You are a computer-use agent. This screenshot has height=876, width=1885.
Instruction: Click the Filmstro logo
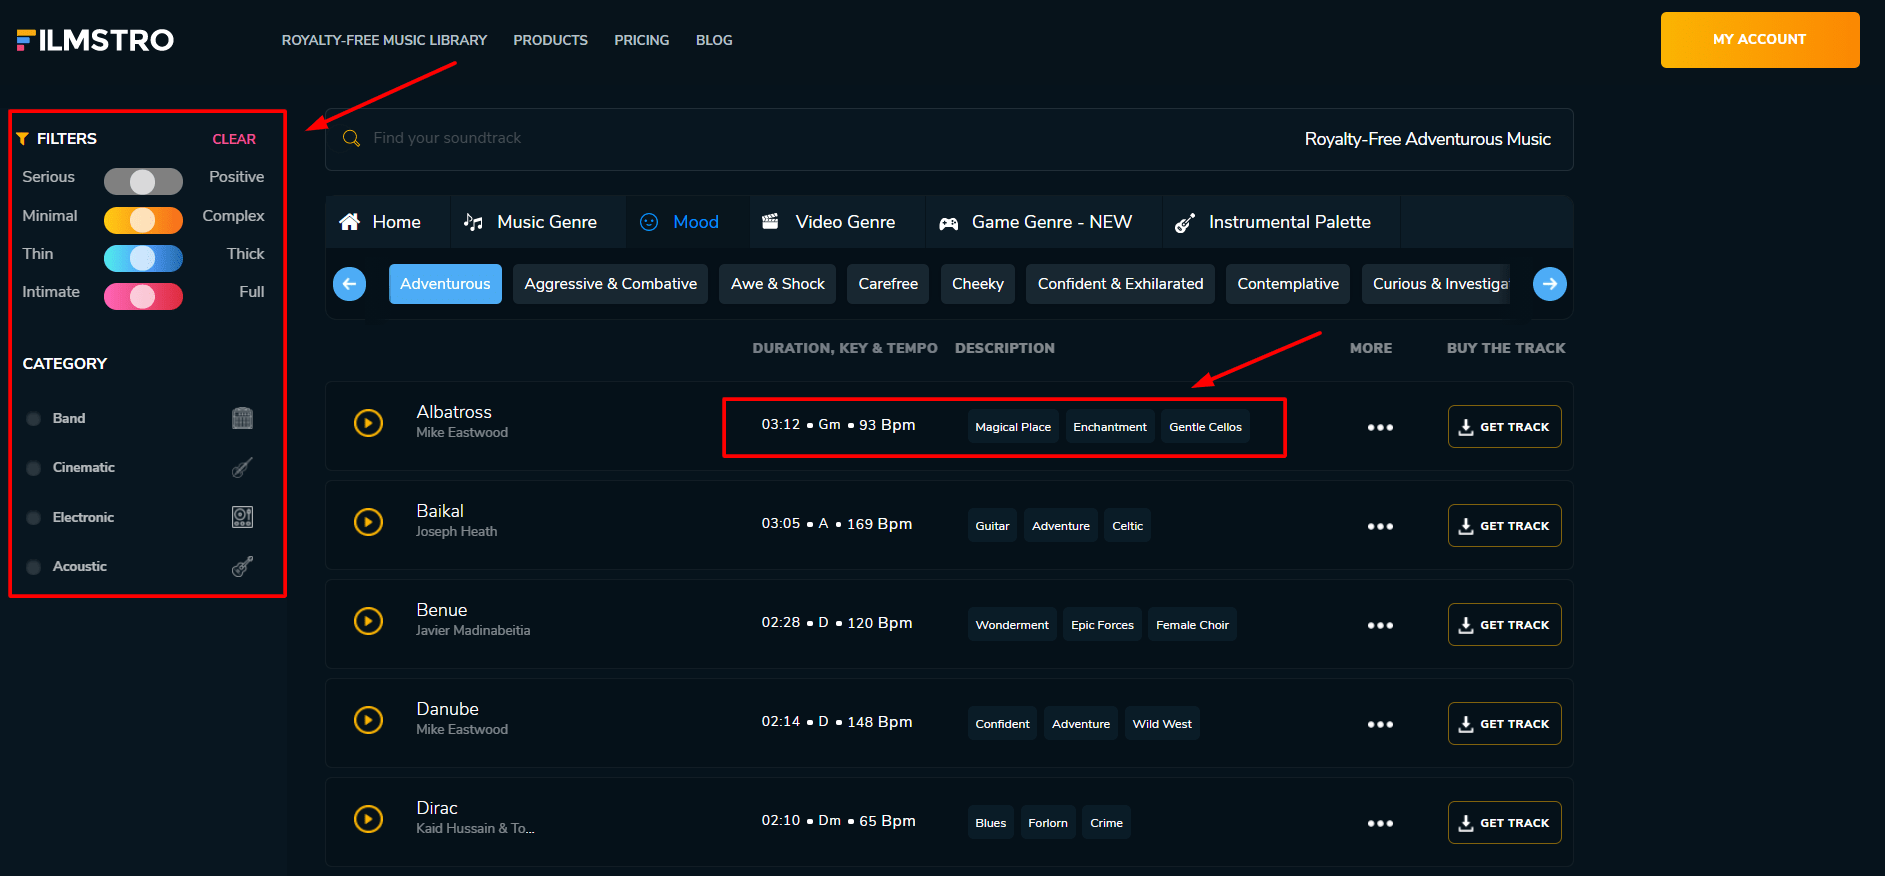(x=95, y=40)
